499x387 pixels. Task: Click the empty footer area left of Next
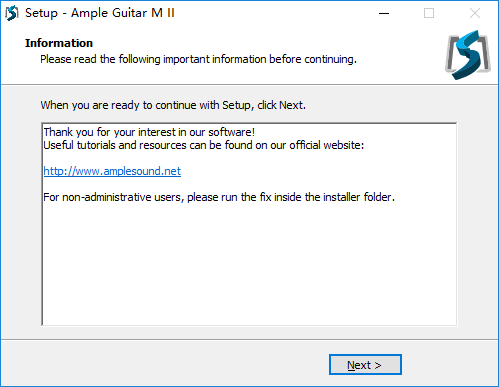(163, 364)
